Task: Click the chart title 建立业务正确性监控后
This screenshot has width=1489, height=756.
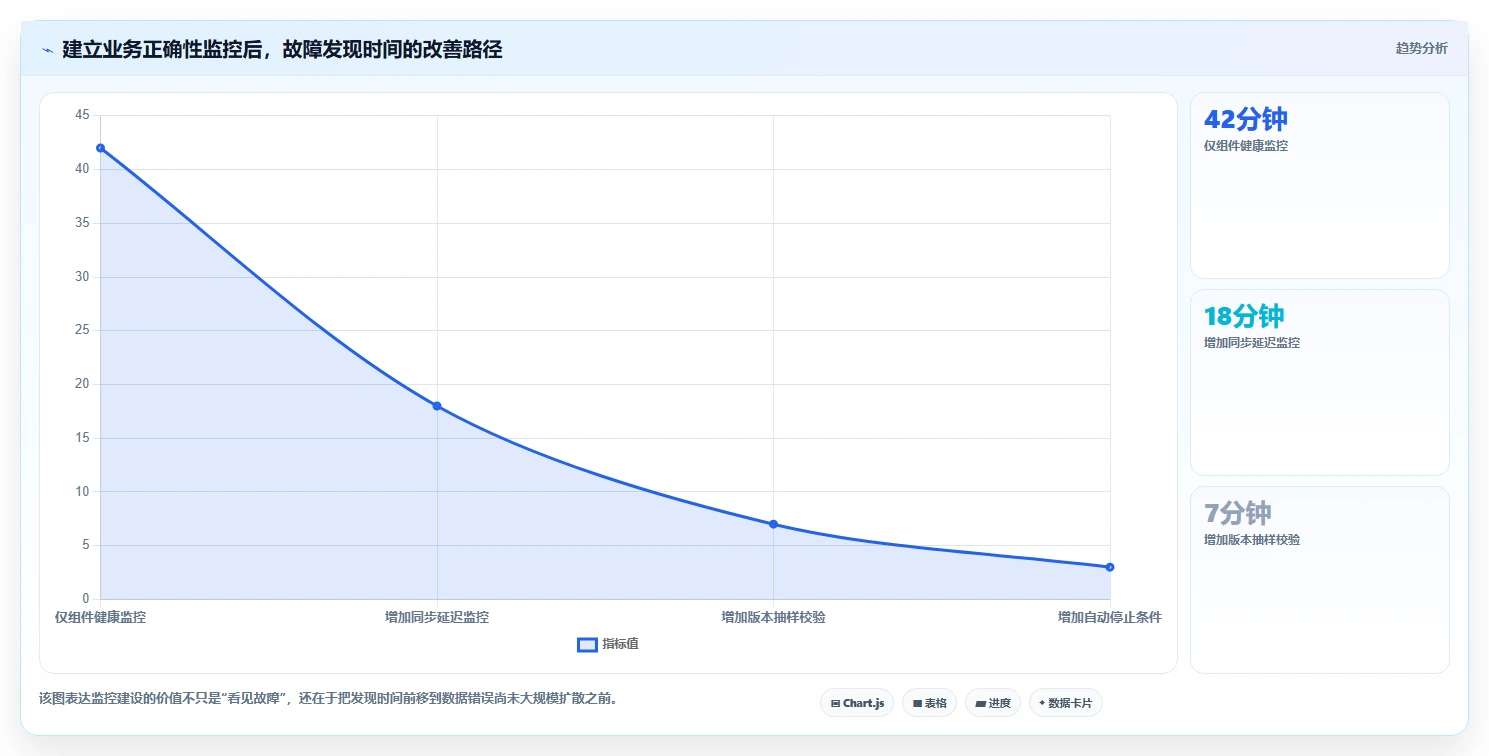Action: point(282,49)
